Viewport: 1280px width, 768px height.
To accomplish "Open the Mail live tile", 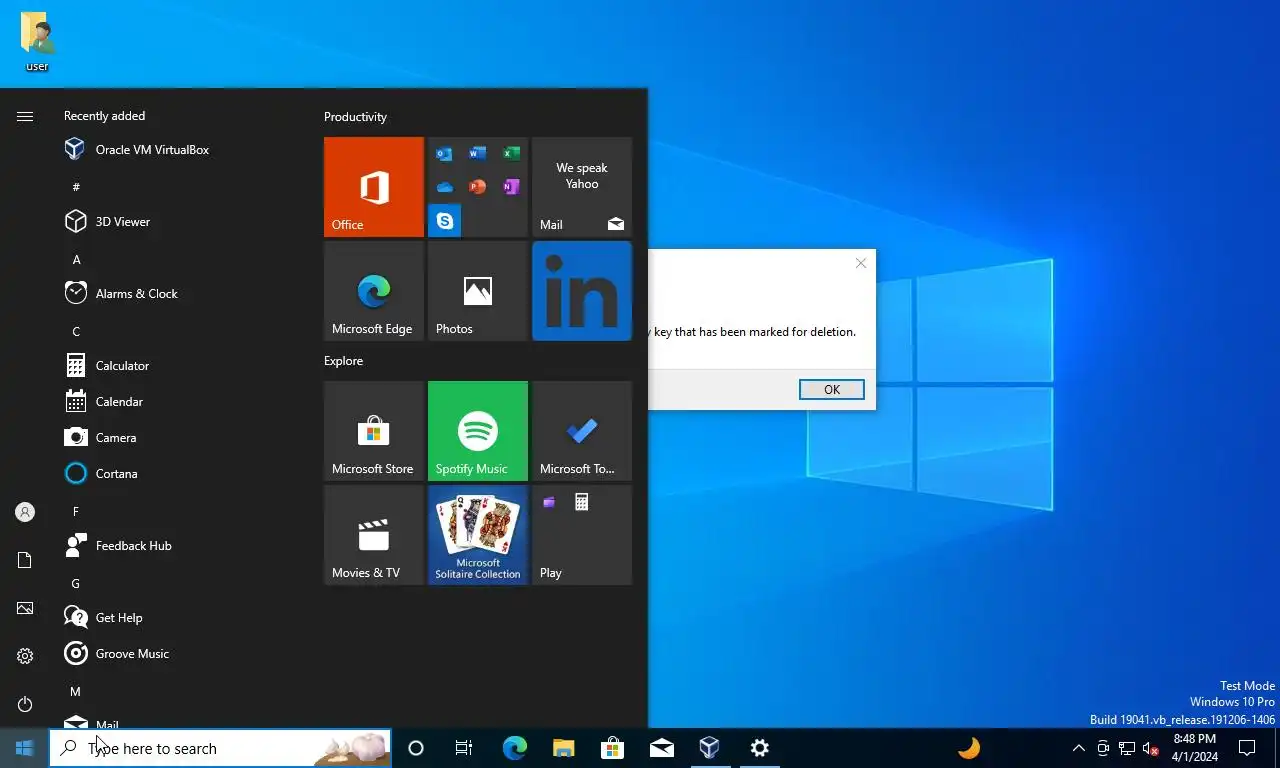I will tap(582, 187).
